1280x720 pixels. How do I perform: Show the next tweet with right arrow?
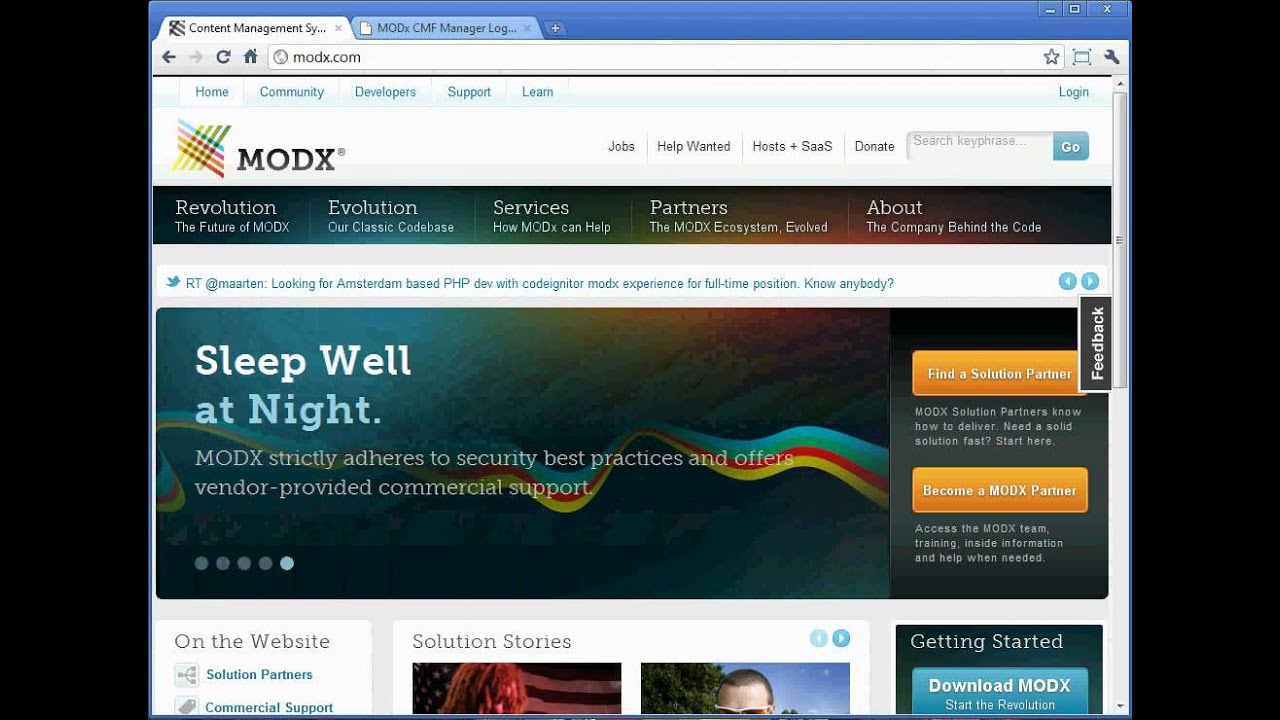pyautogui.click(x=1090, y=282)
